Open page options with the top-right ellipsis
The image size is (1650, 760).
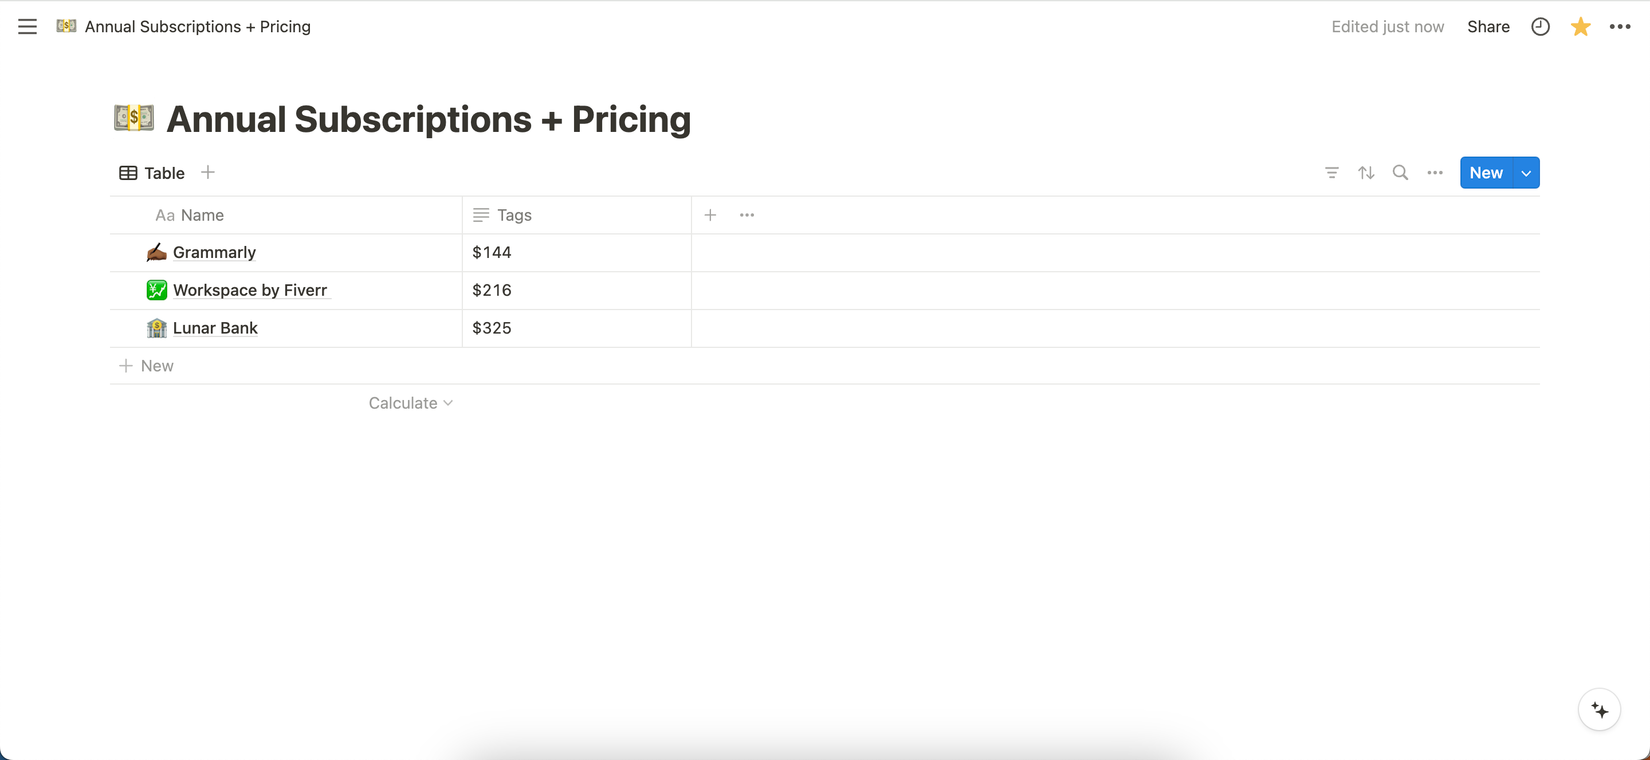tap(1620, 26)
